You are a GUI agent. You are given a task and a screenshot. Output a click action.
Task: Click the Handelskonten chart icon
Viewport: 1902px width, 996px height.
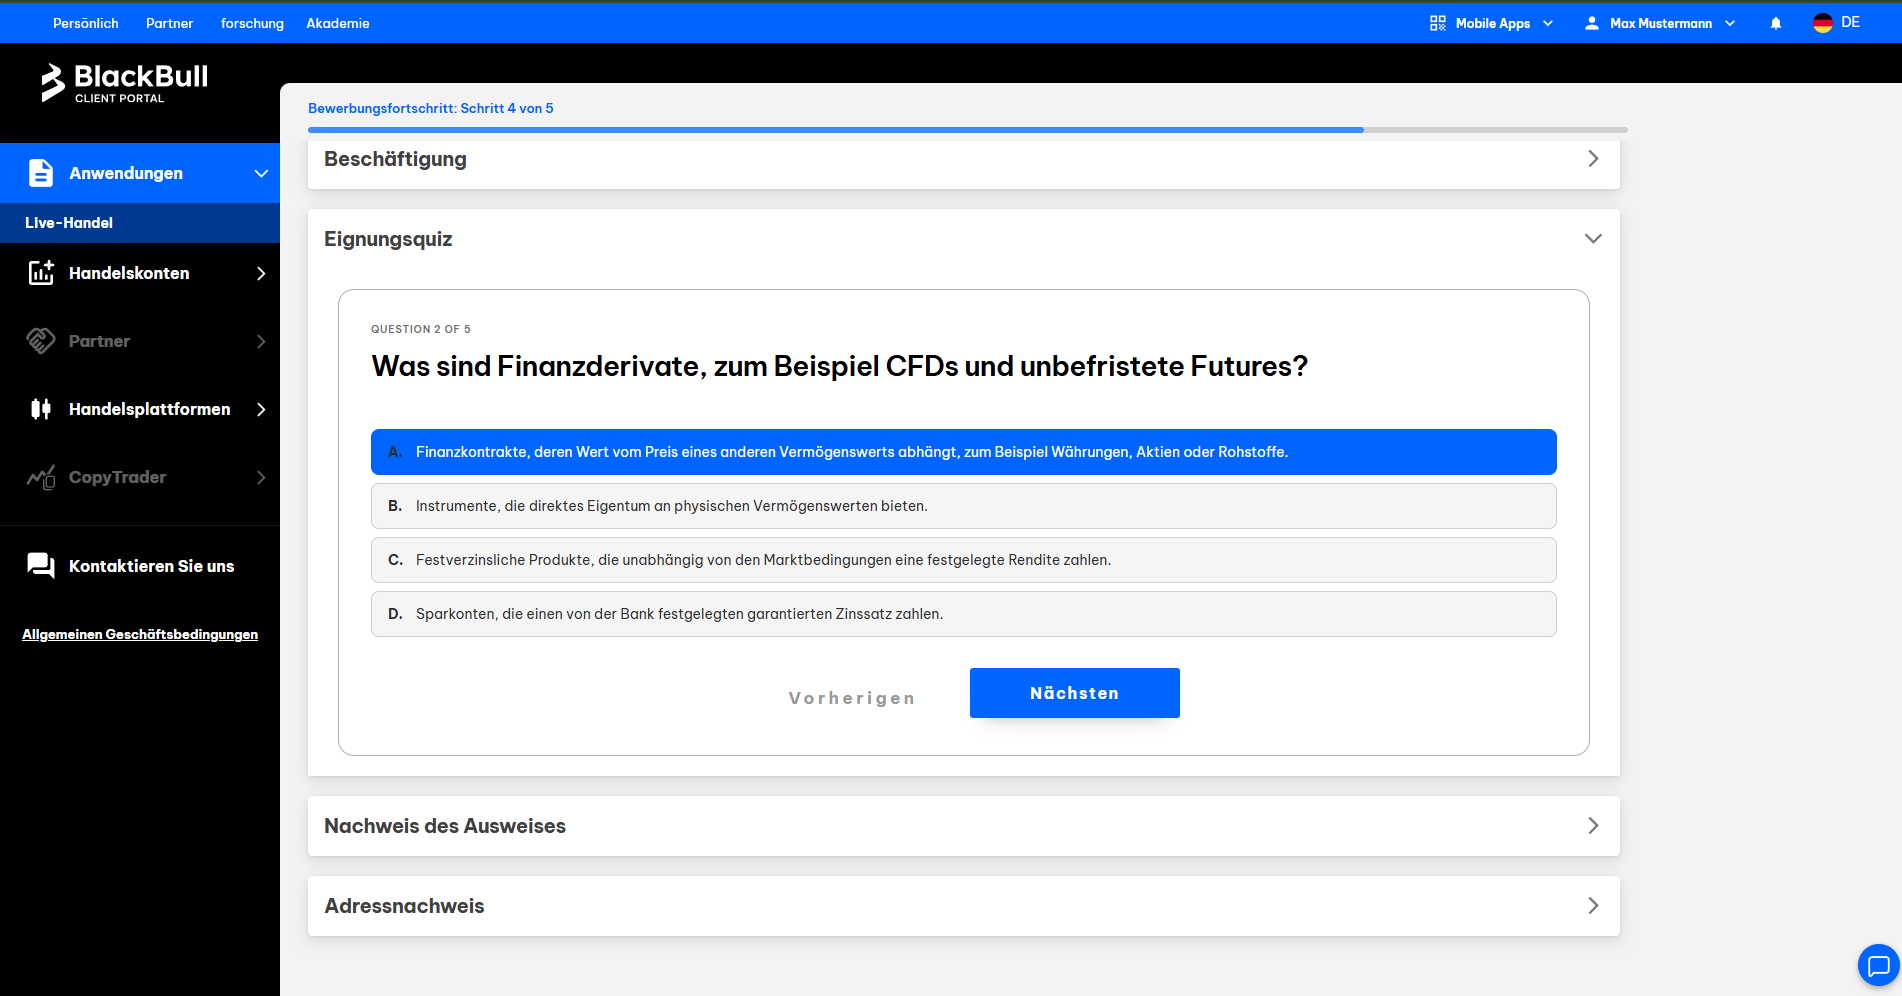coord(41,273)
